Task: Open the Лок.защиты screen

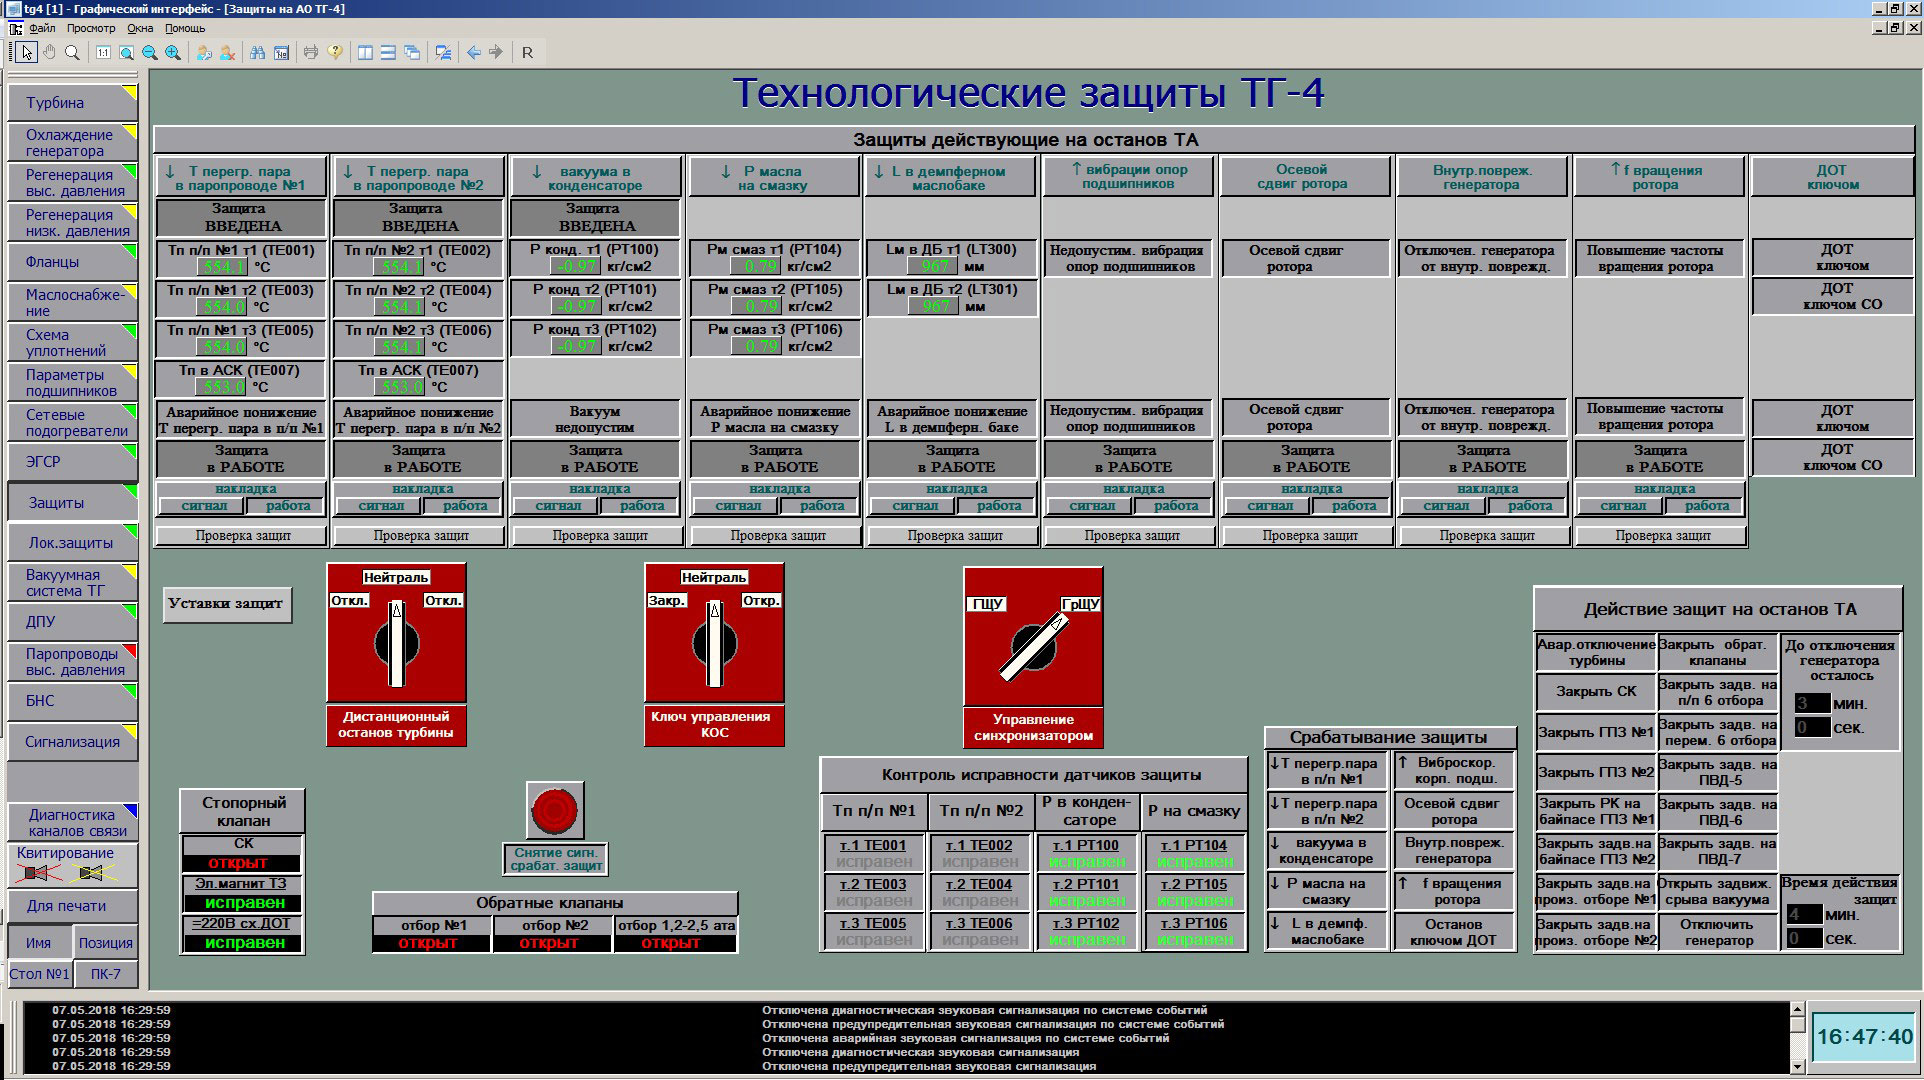Action: (x=72, y=543)
